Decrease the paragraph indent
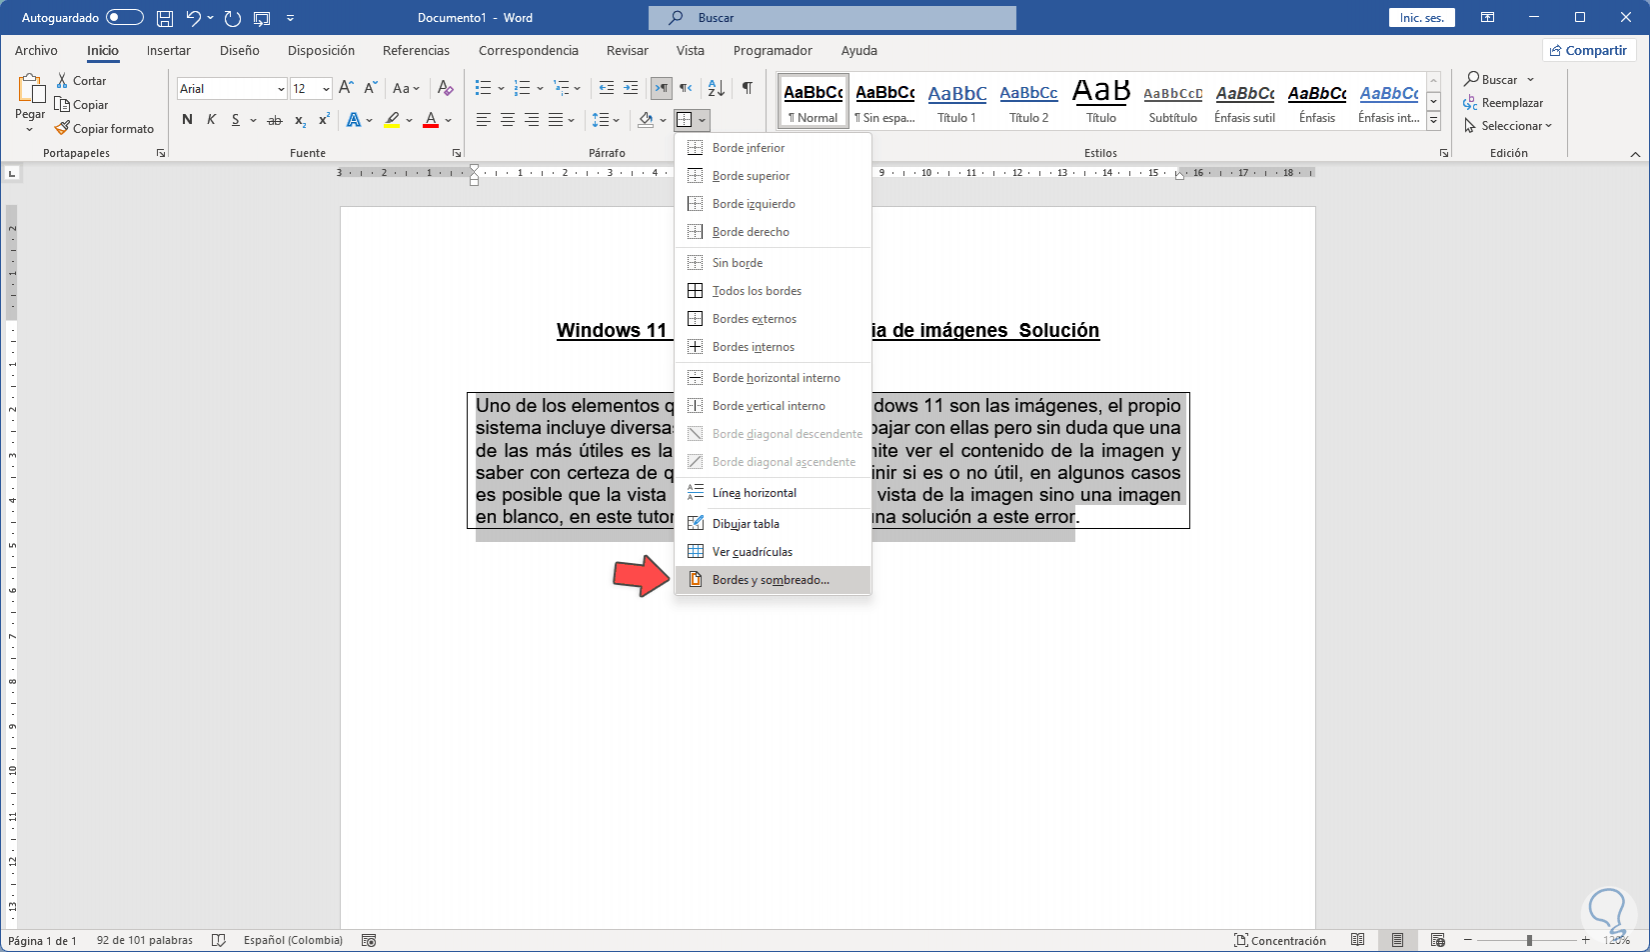Image resolution: width=1650 pixels, height=952 pixels. pos(606,88)
